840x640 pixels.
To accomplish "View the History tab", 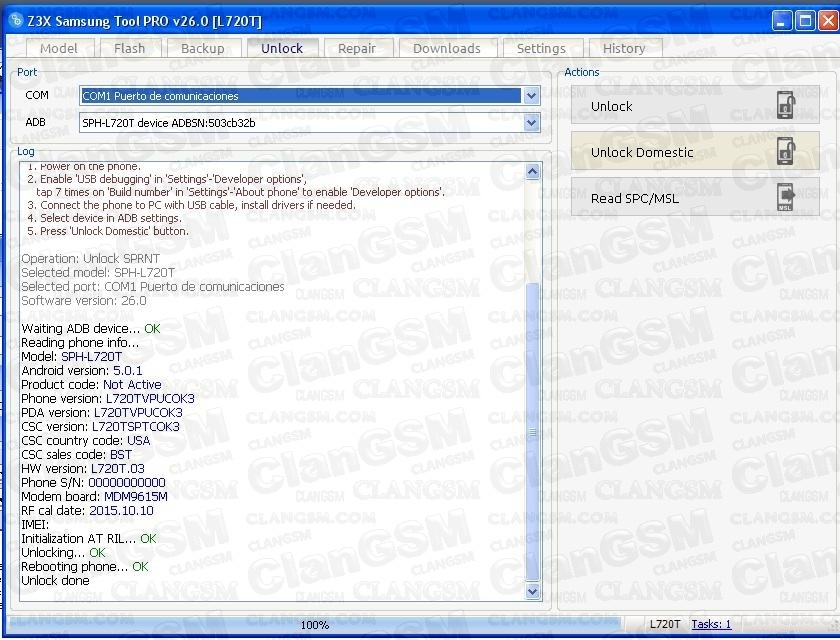I will click(x=625, y=48).
